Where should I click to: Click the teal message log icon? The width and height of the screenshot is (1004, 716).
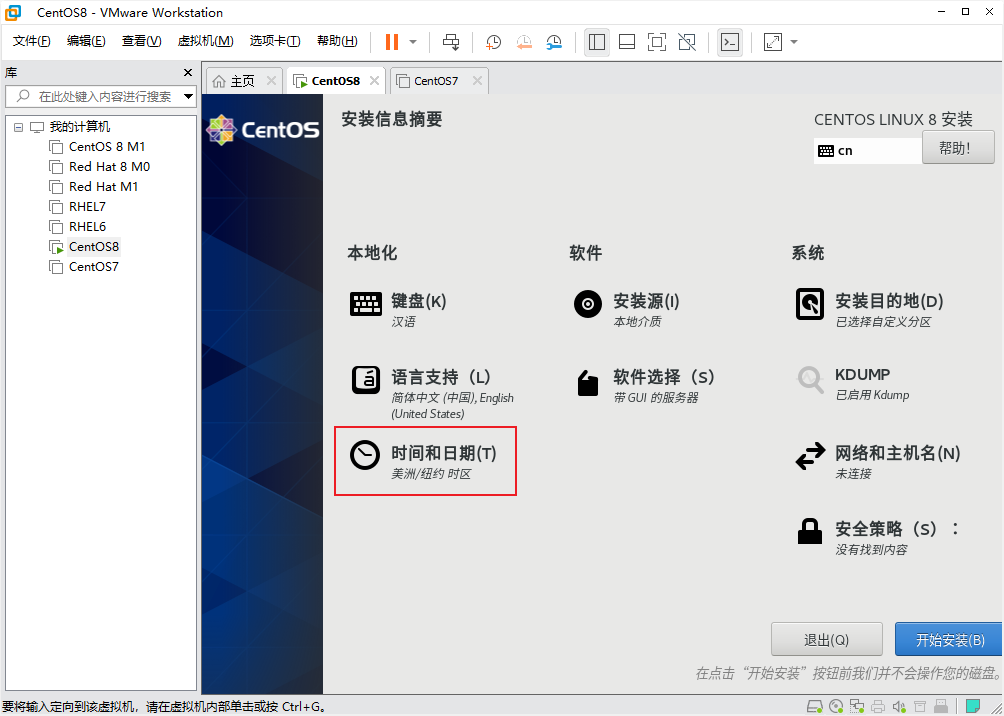(x=973, y=707)
